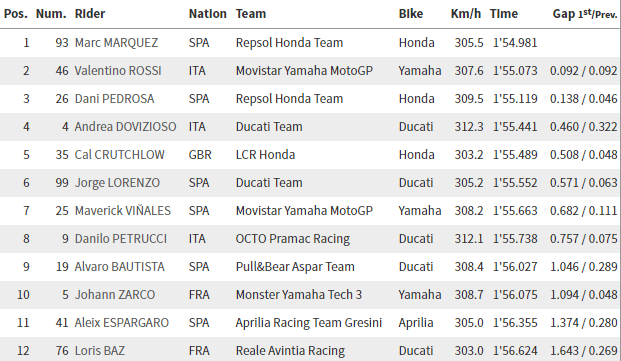Screen dimensions: 621x361
Task: Select Aprilia Racing Team Gresini cell
Action: pos(309,323)
